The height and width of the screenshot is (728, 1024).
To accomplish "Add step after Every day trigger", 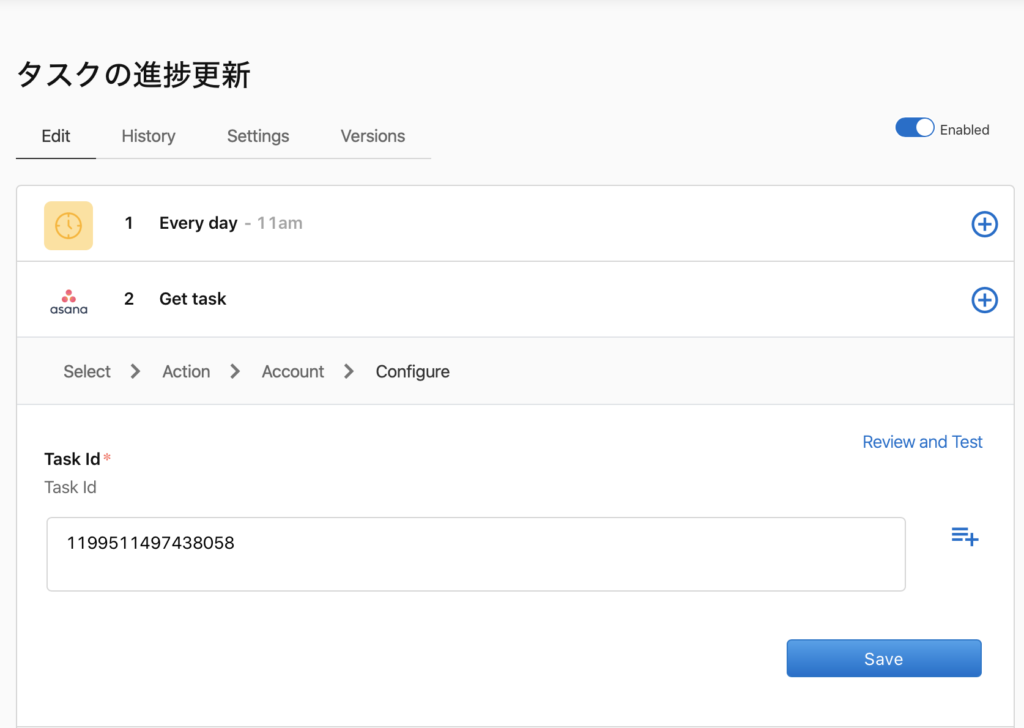I will coord(984,225).
